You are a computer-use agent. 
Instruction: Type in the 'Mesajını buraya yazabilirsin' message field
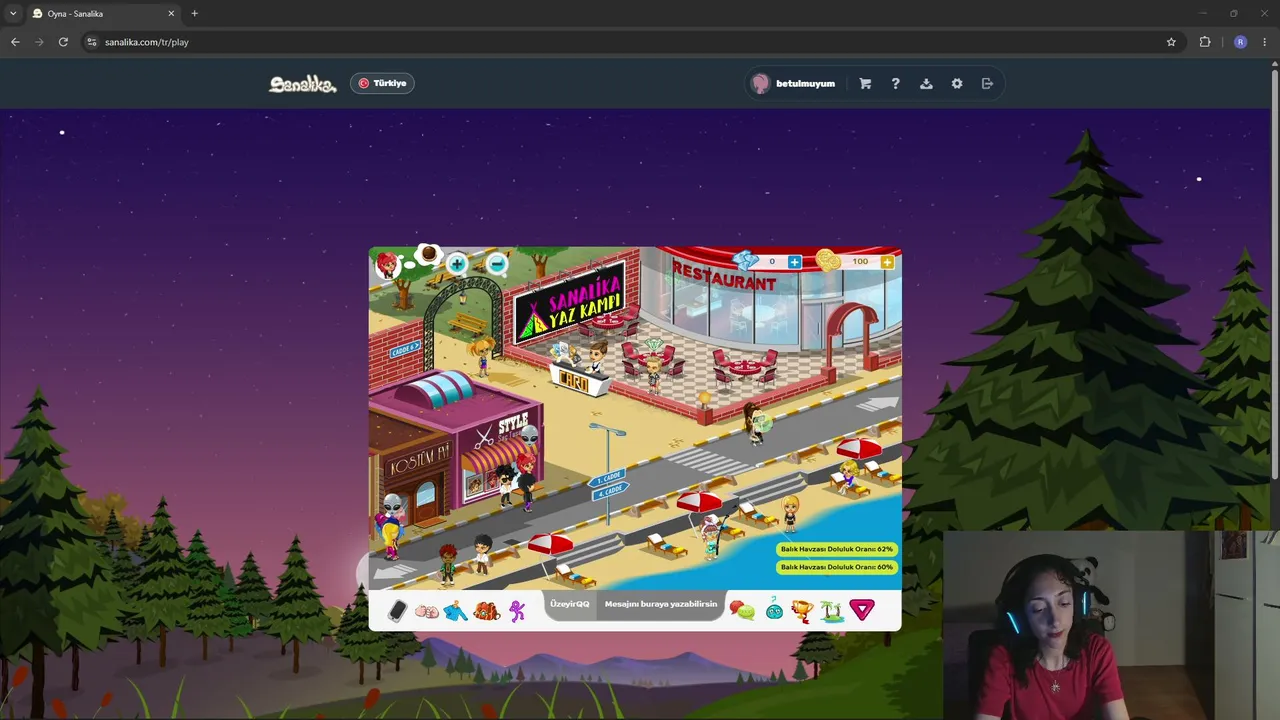click(x=661, y=604)
